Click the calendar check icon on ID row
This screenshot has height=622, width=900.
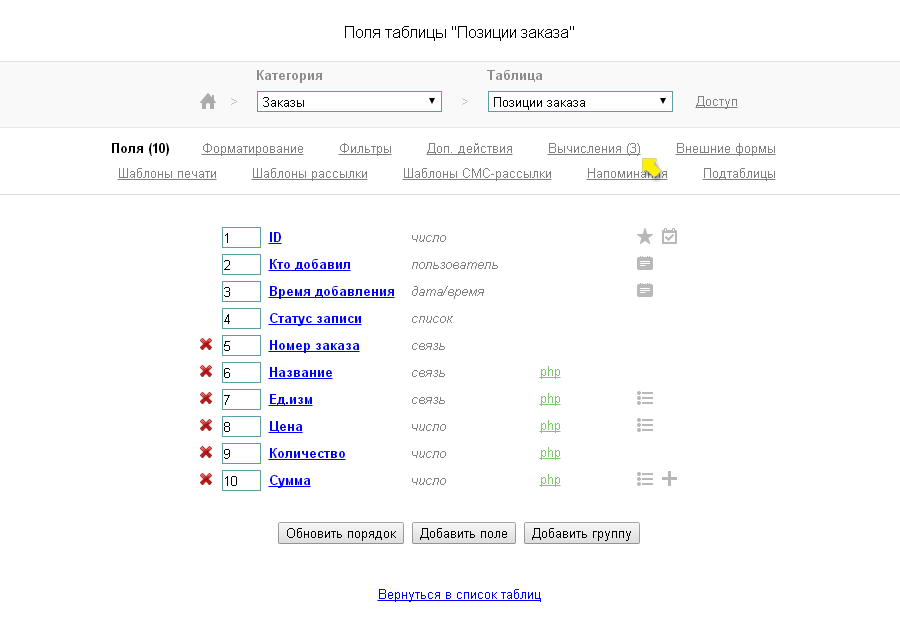click(670, 237)
